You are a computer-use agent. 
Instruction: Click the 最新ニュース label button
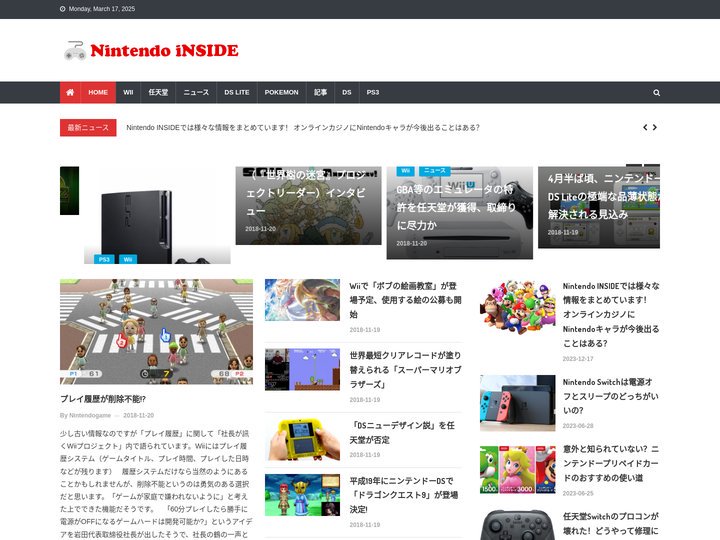[x=88, y=128]
